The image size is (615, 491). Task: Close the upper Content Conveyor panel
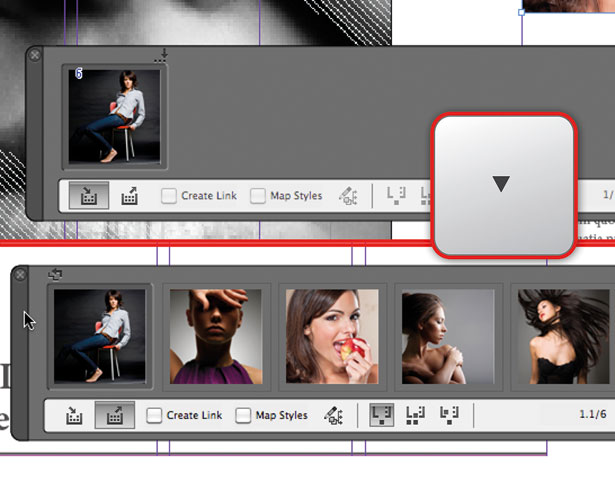point(35,55)
